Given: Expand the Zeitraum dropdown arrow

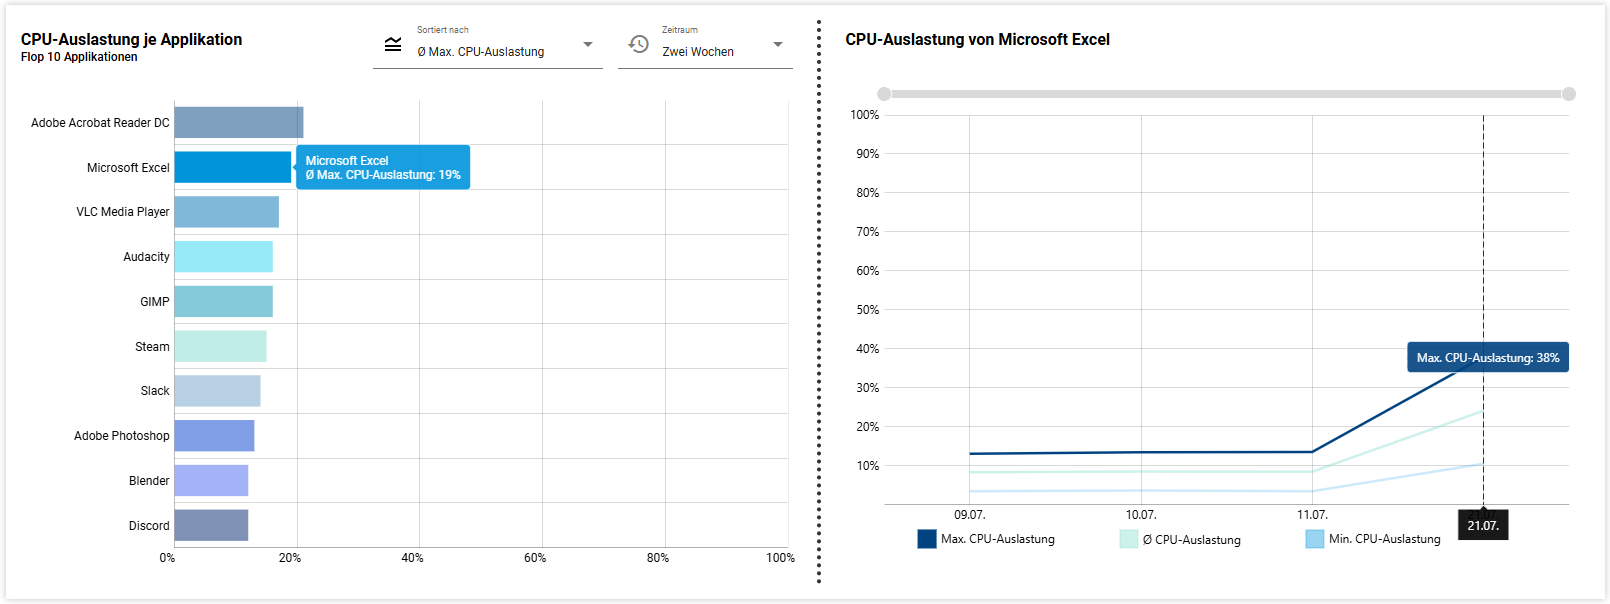Looking at the screenshot, I should click(778, 45).
